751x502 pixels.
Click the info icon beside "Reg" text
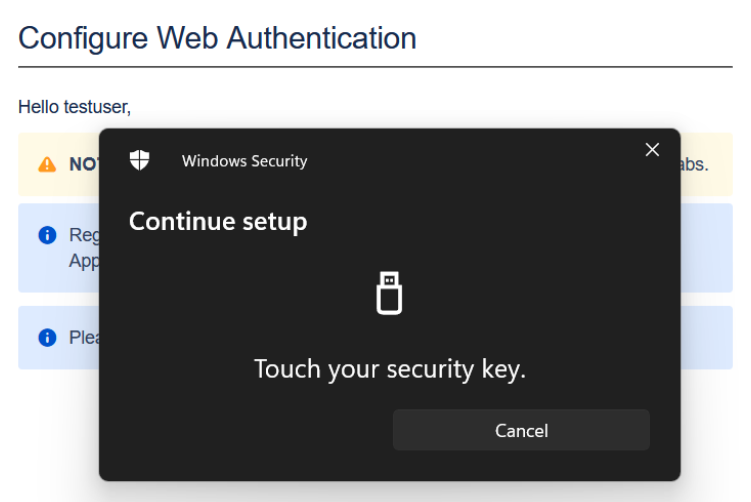(46, 235)
